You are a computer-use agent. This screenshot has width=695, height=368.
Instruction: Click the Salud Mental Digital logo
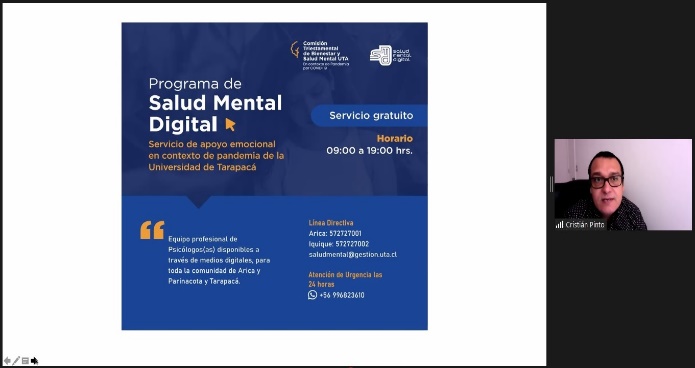pos(390,55)
